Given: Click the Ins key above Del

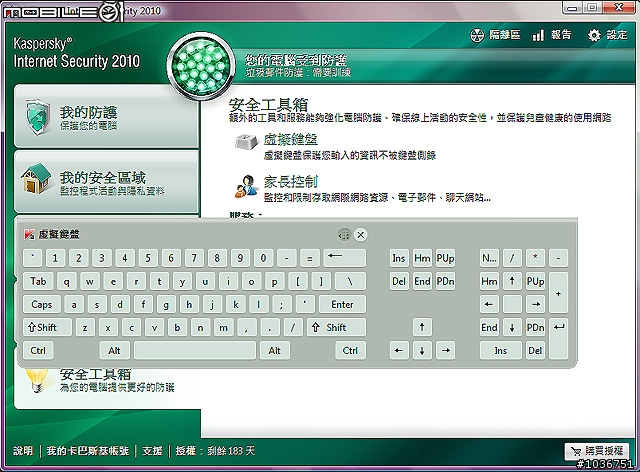Looking at the screenshot, I should (399, 258).
